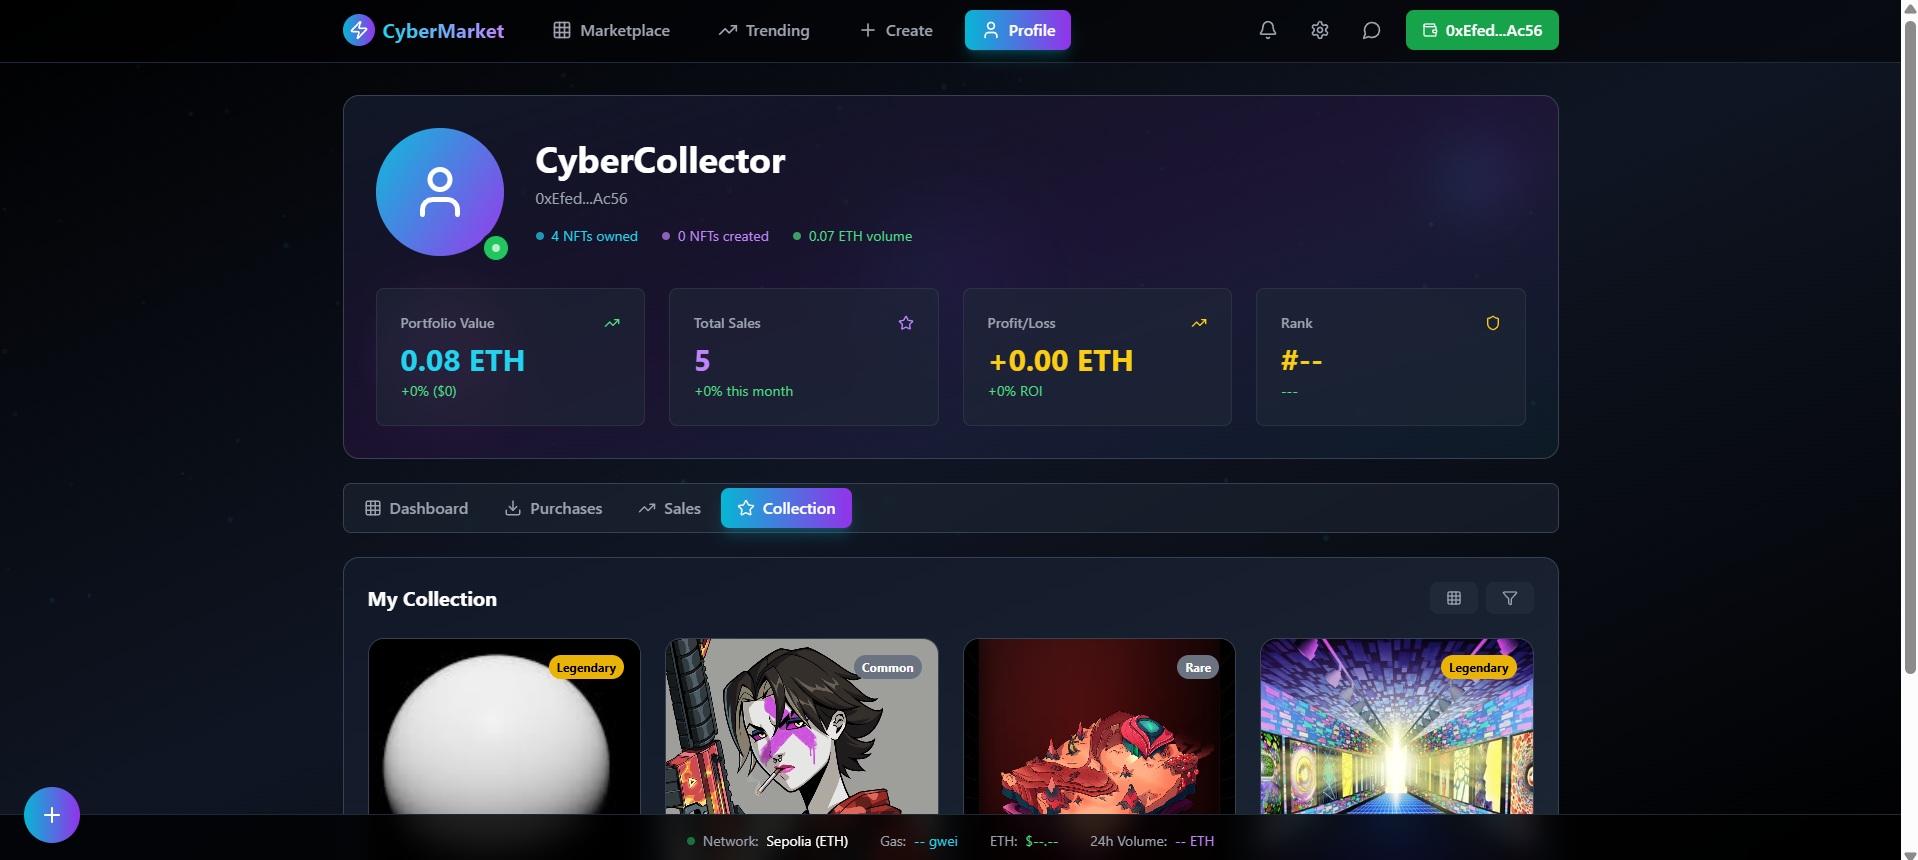Open settings gear icon in header
The width and height of the screenshot is (1918, 860).
click(1319, 30)
